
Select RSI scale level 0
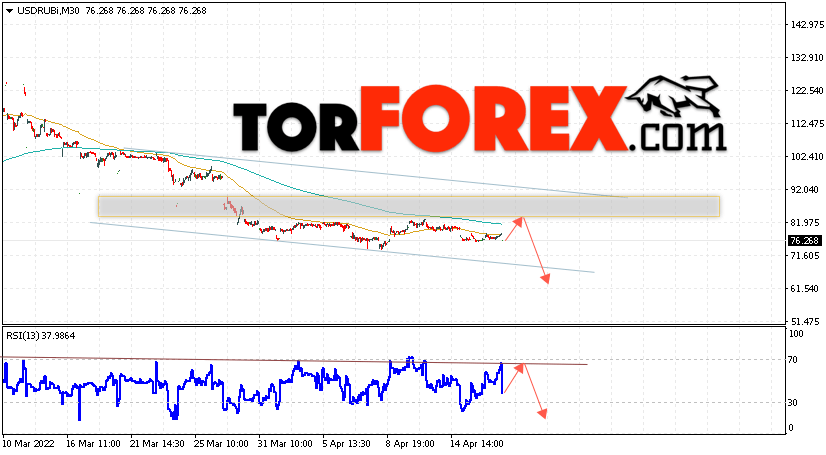click(x=791, y=428)
